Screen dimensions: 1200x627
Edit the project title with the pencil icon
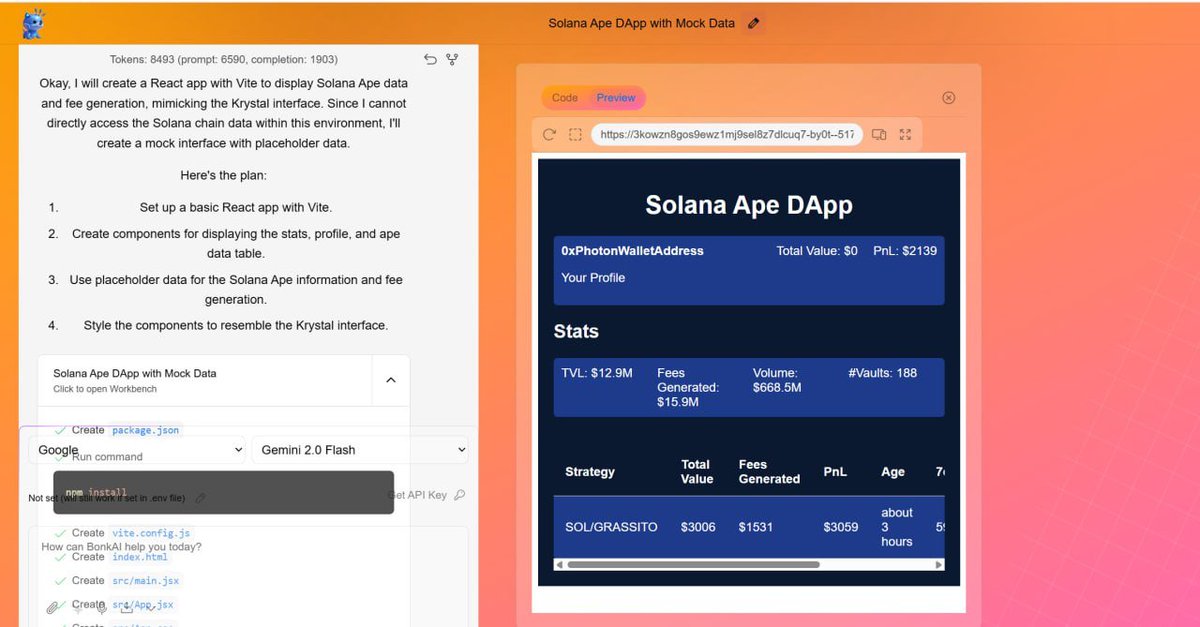(754, 23)
